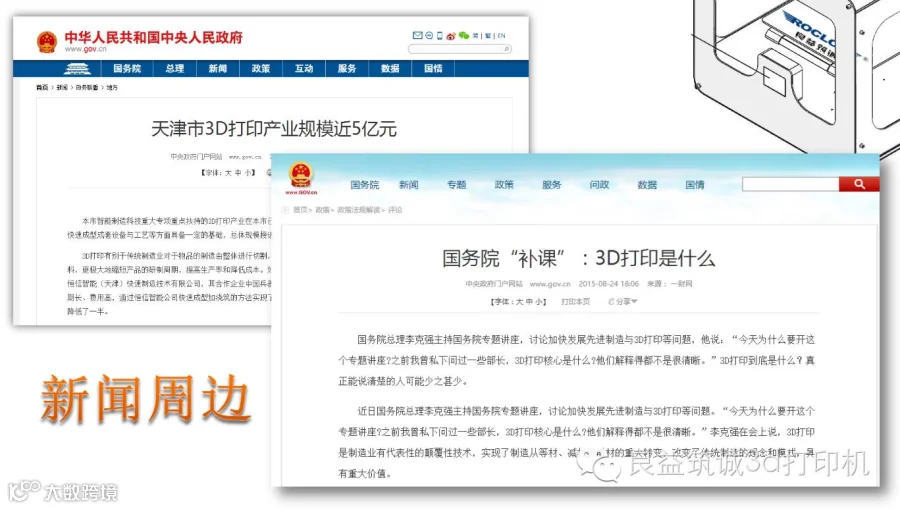Open 互动 in the blue navigation bar
900x509 pixels.
pos(304,69)
